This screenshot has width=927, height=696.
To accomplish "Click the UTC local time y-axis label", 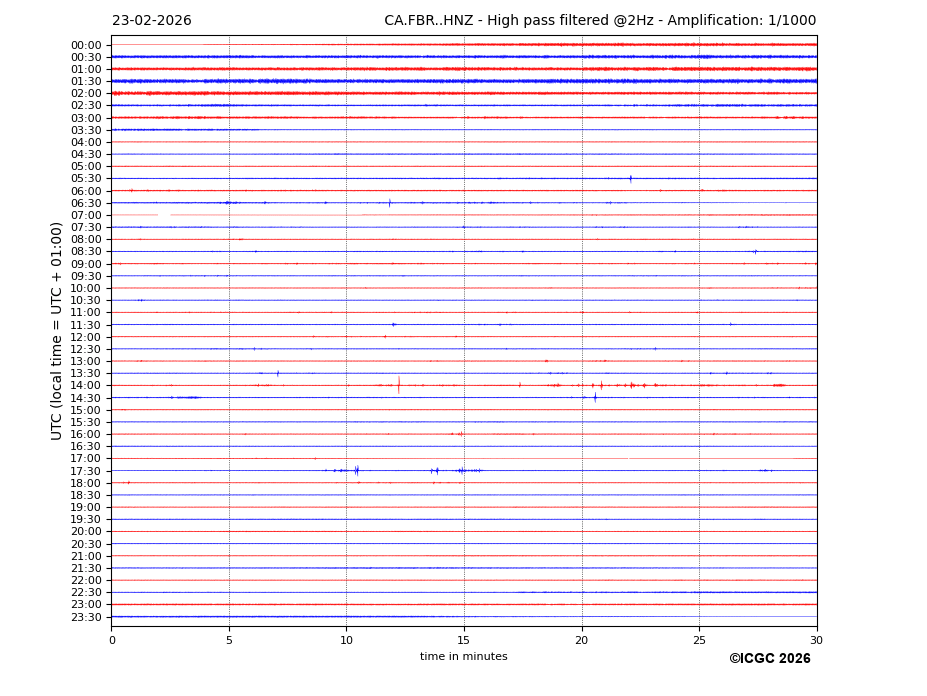I will click(57, 330).
